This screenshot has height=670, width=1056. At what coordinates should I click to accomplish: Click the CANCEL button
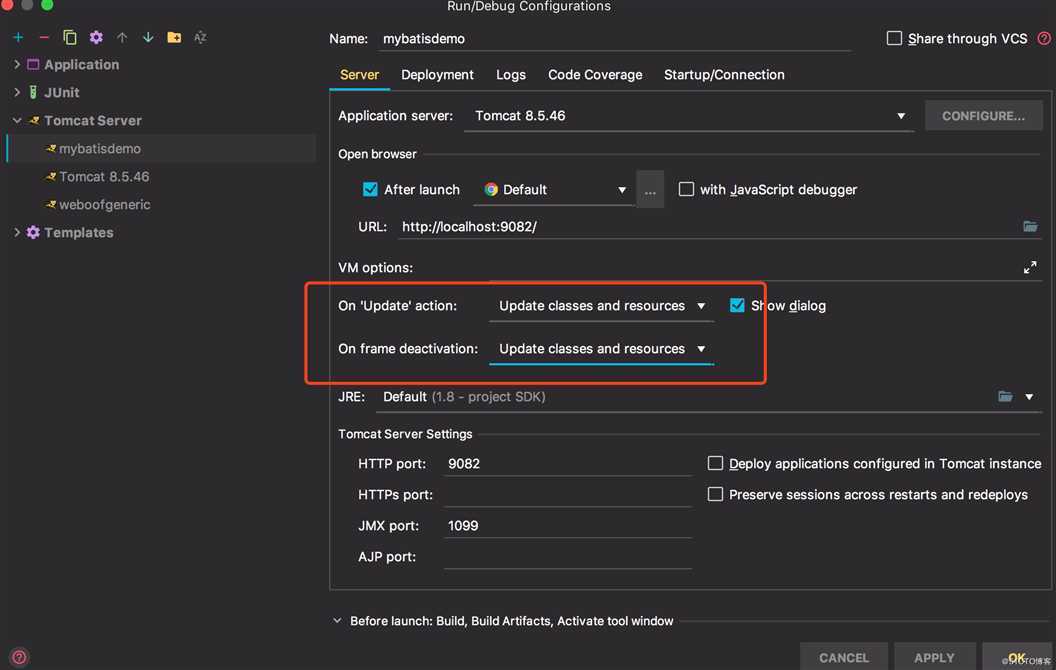[843, 657]
